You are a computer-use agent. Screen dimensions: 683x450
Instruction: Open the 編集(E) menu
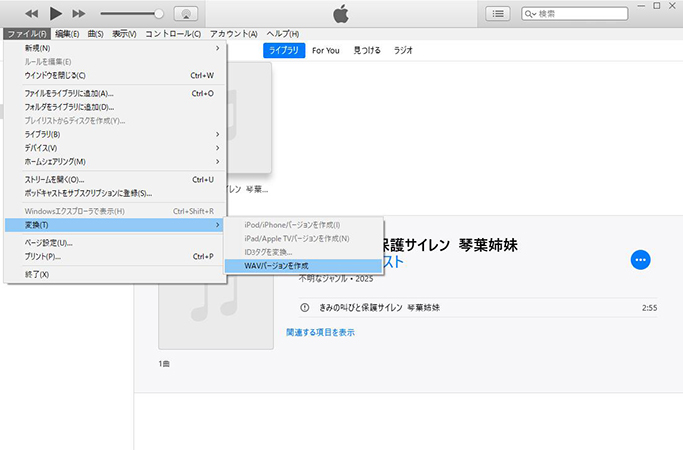(x=67, y=34)
